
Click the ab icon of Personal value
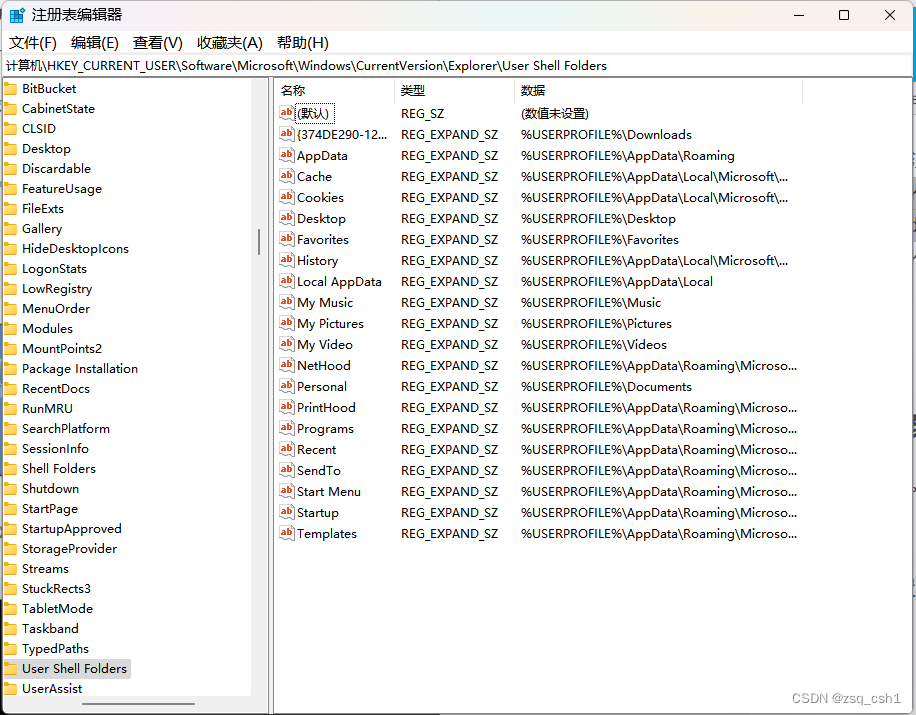tap(286, 386)
